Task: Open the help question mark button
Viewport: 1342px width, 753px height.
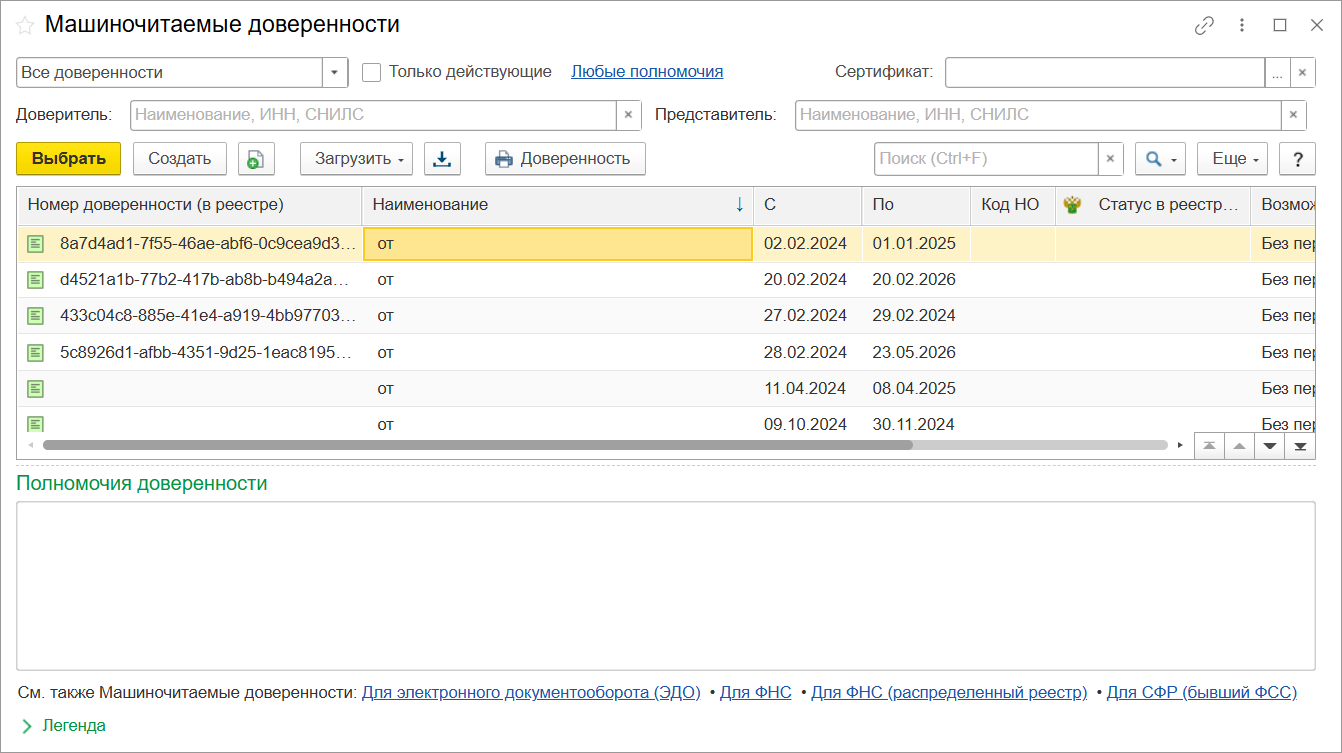Action: click(1297, 159)
